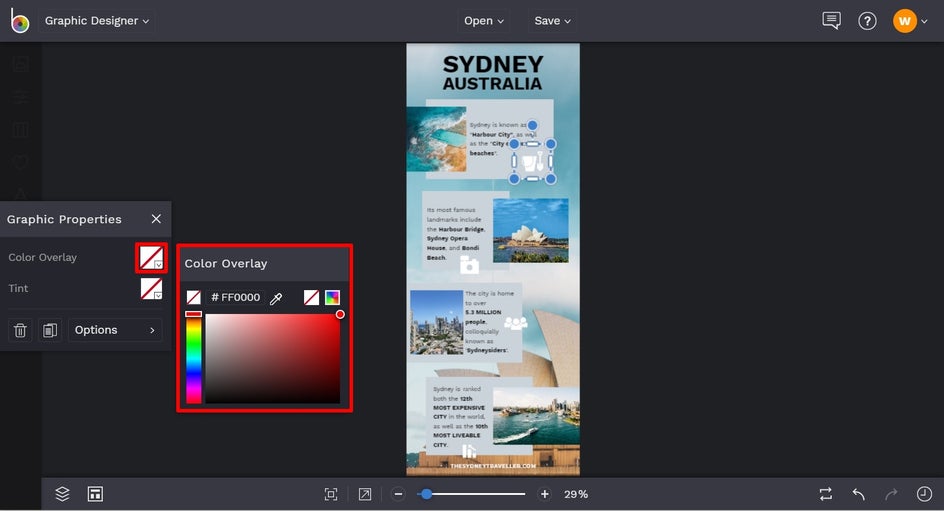Open the Tint swatch dropdown
Viewport: 944px width, 511px height.
pos(151,288)
